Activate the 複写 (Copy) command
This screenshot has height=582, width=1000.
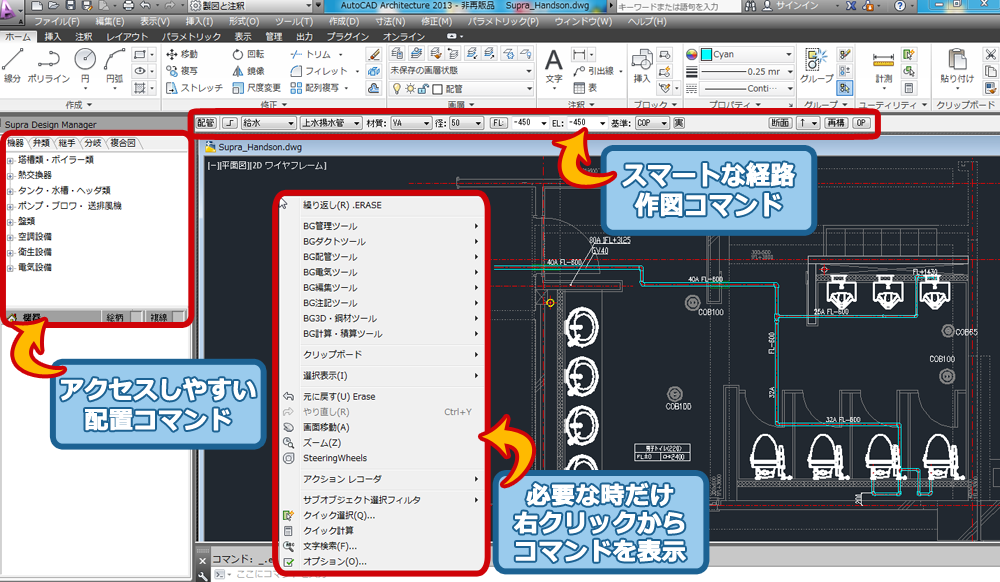[x=182, y=71]
